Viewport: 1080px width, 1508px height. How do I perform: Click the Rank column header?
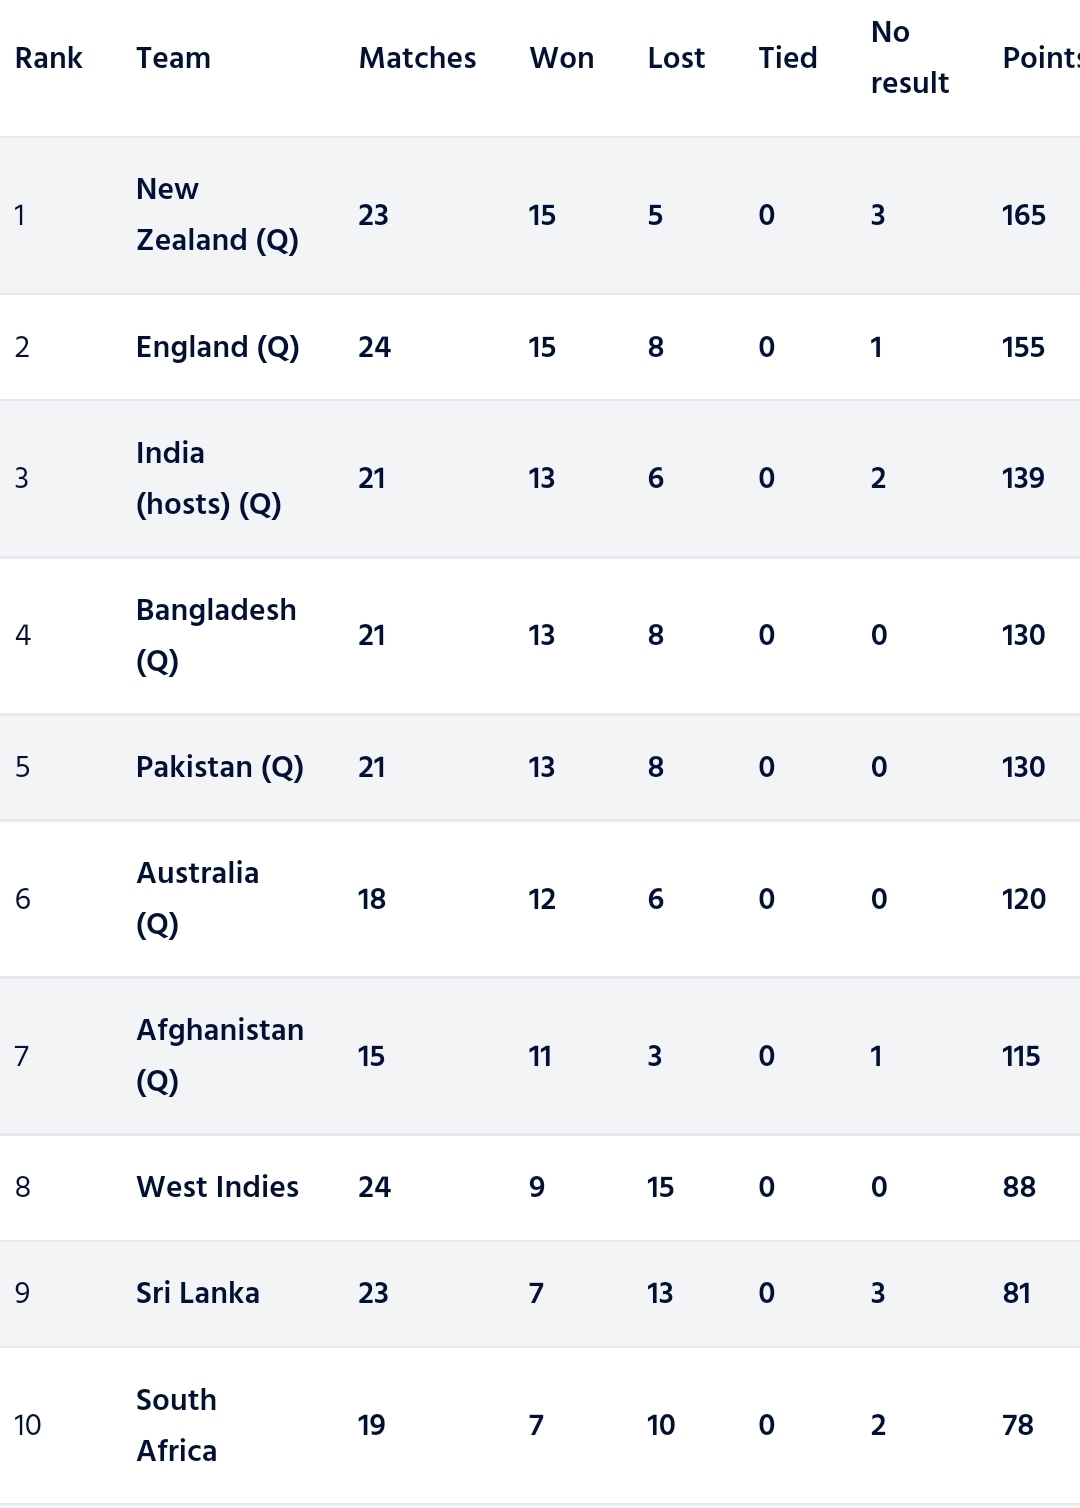(48, 58)
